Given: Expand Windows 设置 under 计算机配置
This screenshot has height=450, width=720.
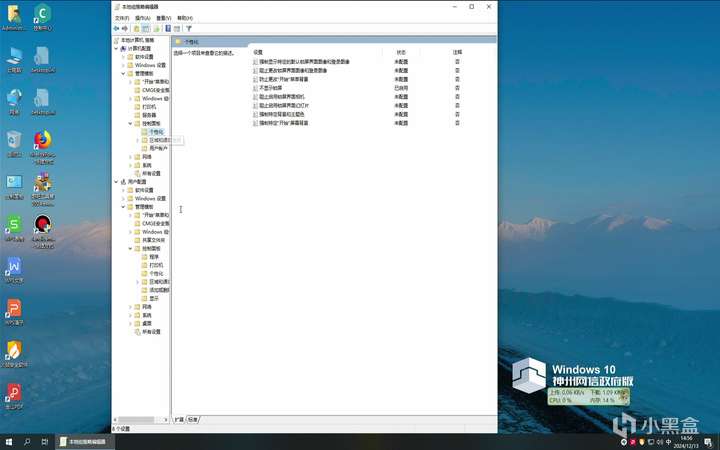Looking at the screenshot, I should coord(123,65).
